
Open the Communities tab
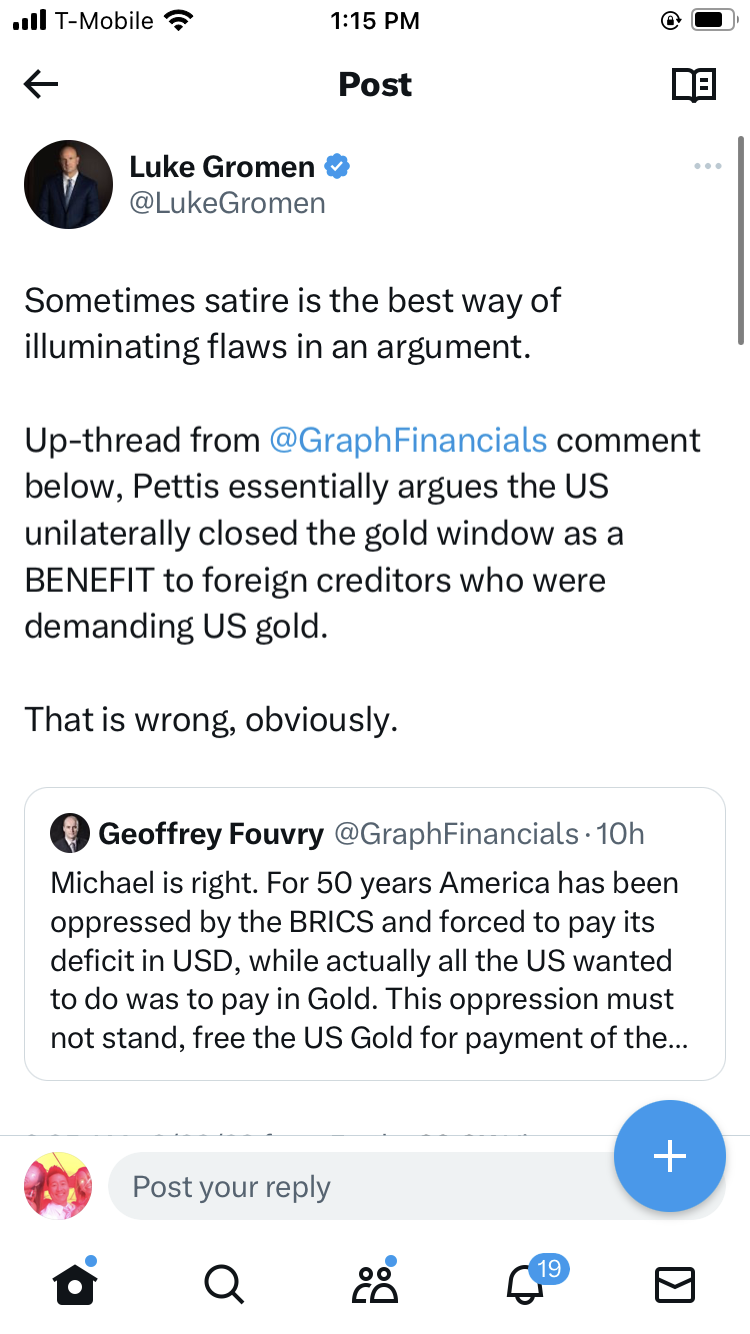[x=375, y=1284]
